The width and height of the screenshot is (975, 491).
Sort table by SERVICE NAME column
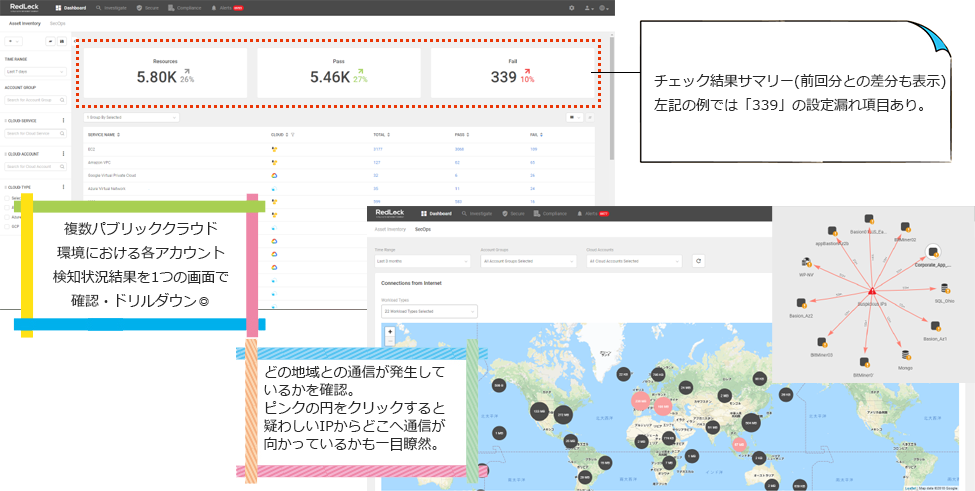coord(103,134)
